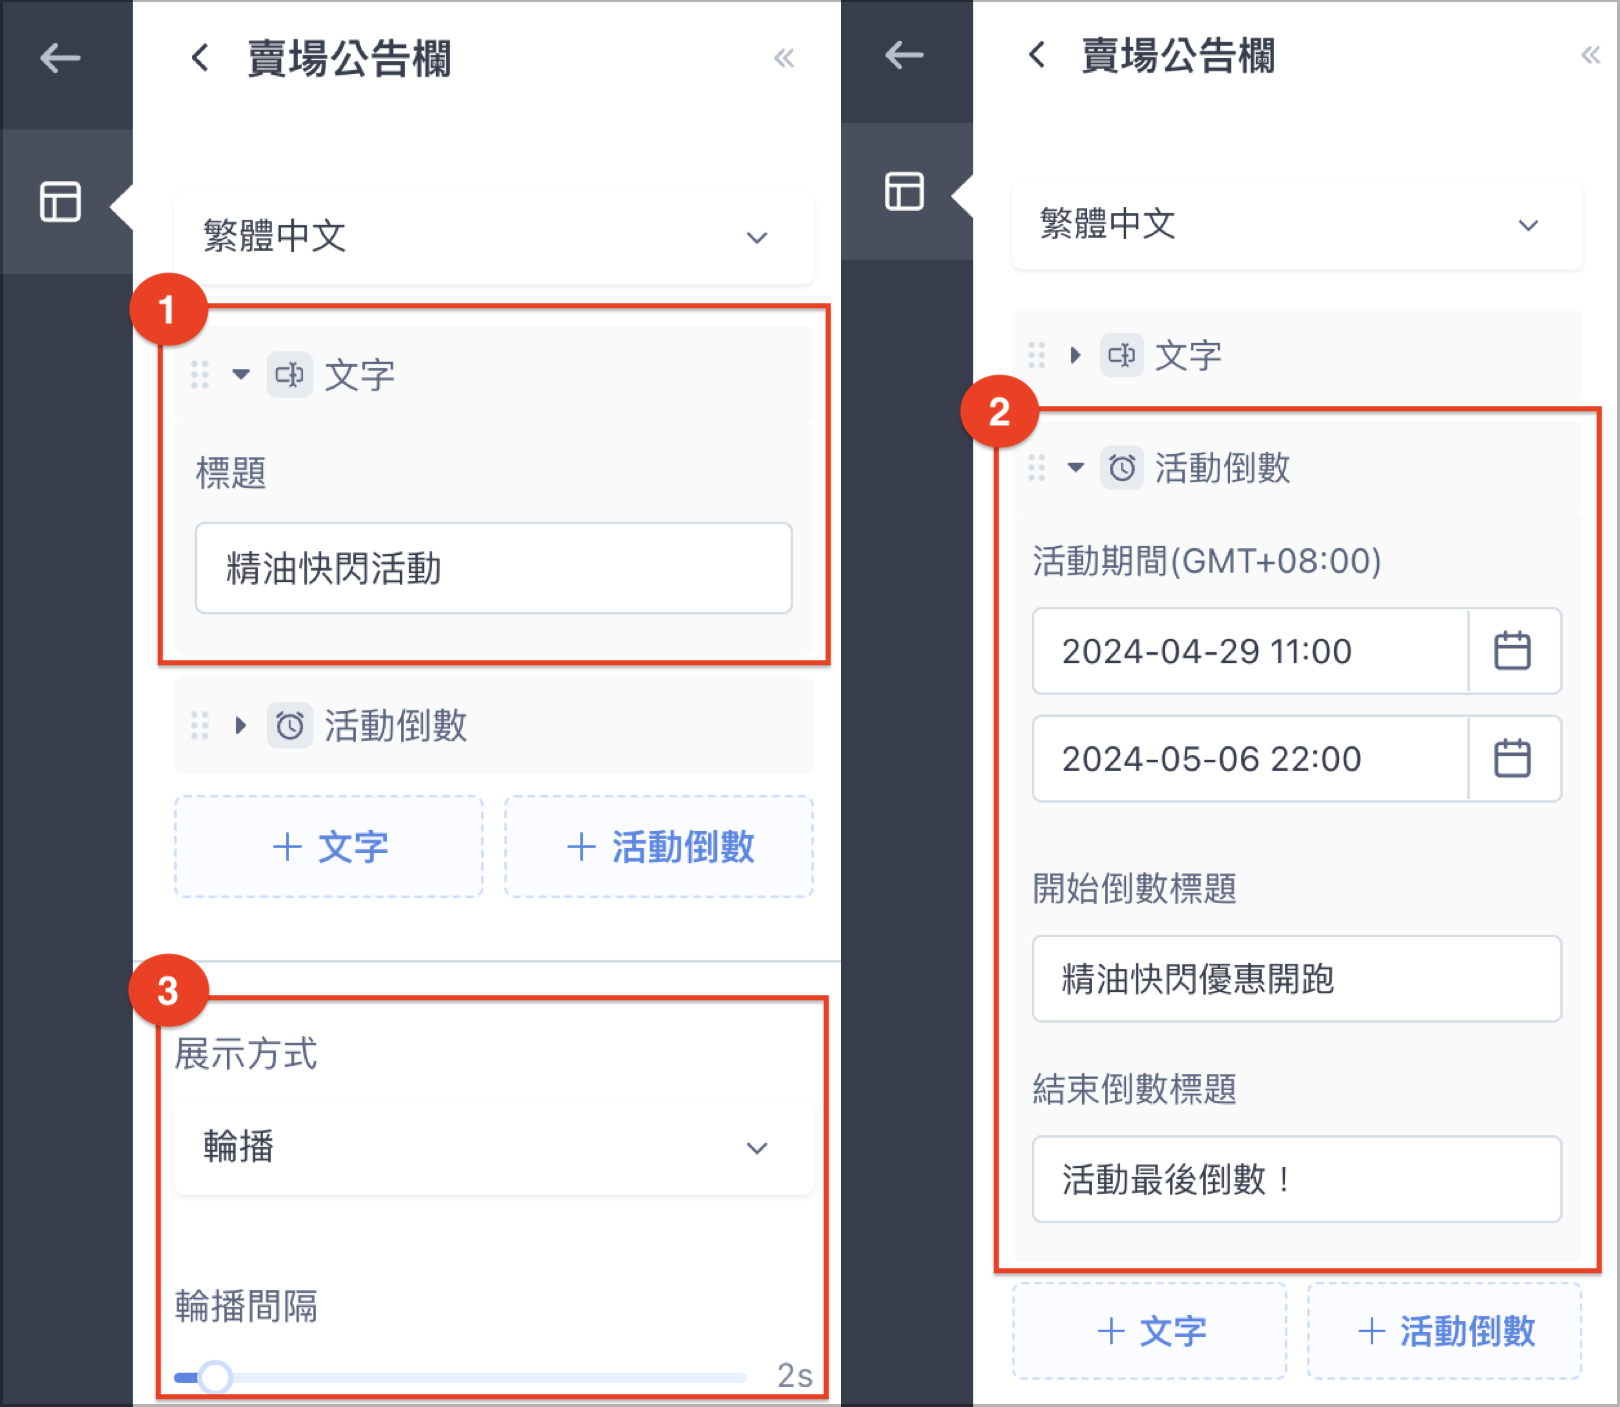Click end date field 2024-05-06 22:00

[x=1250, y=758]
